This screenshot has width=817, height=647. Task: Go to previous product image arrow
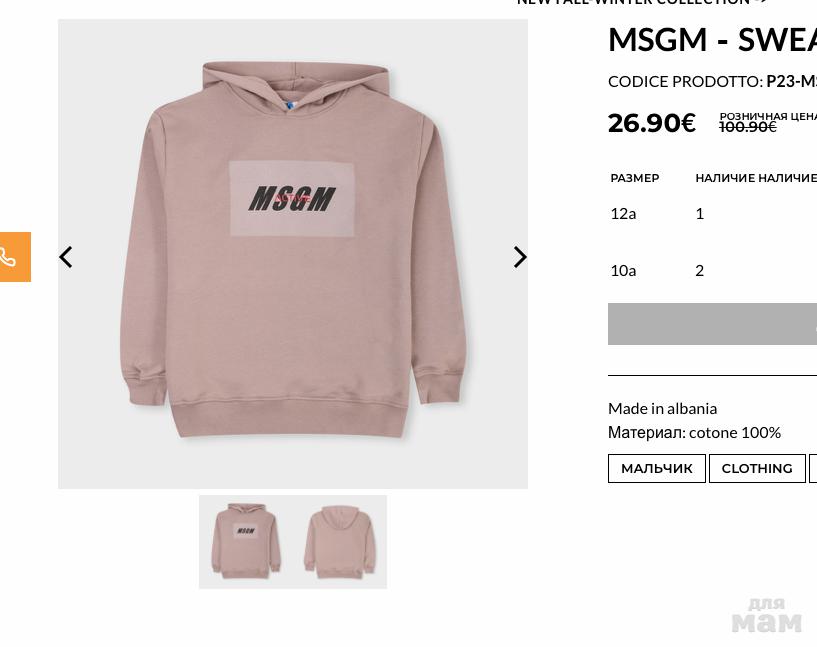(x=66, y=257)
